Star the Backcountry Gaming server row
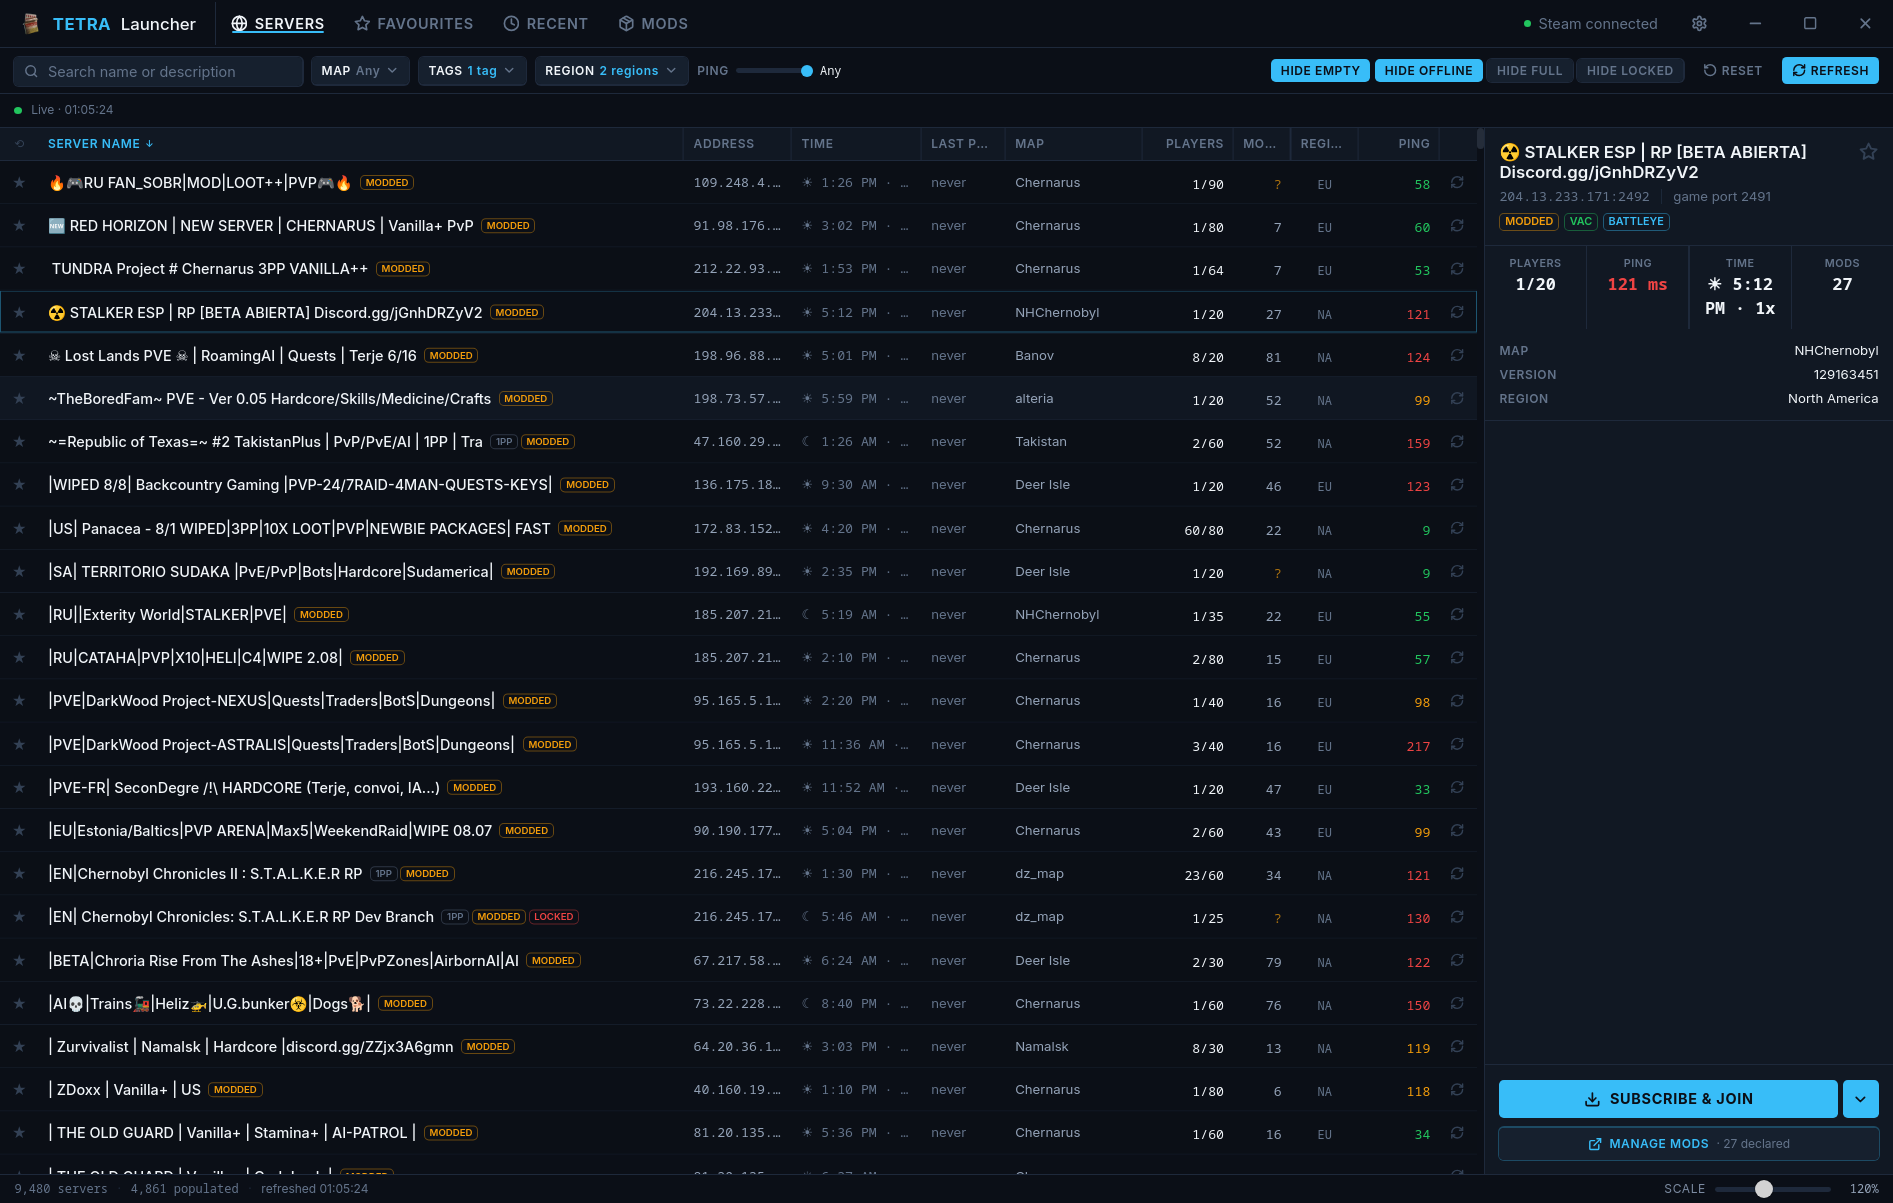This screenshot has width=1893, height=1203. (x=19, y=485)
